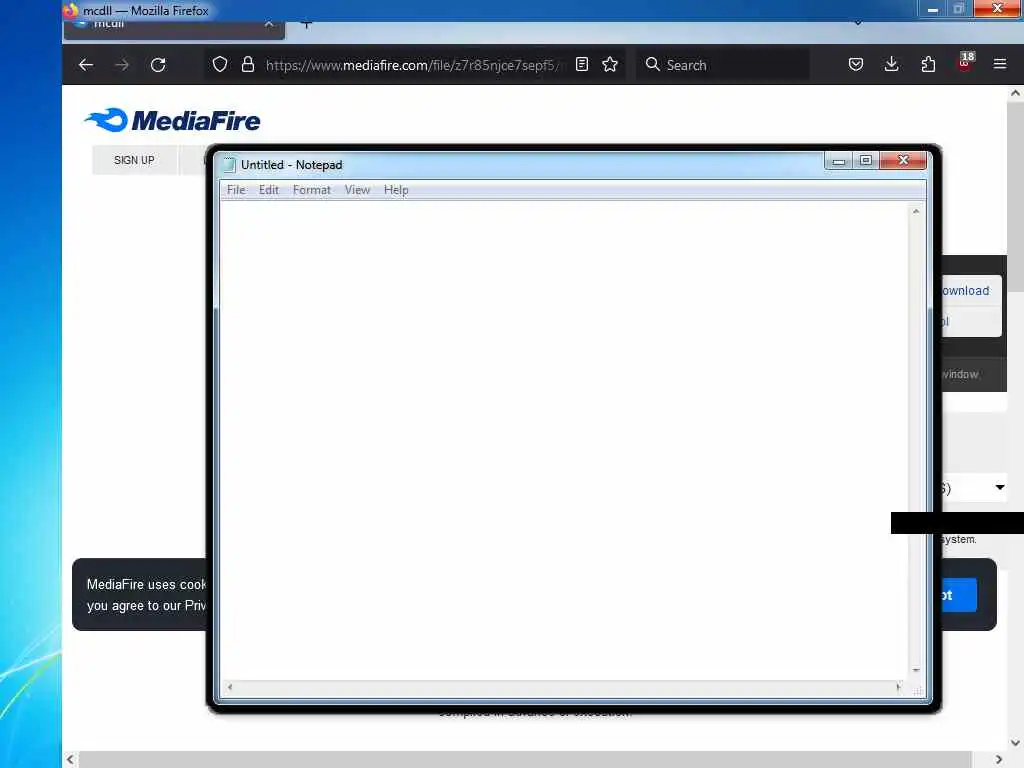Go back in Firefox
1024x768 pixels.
(x=86, y=65)
